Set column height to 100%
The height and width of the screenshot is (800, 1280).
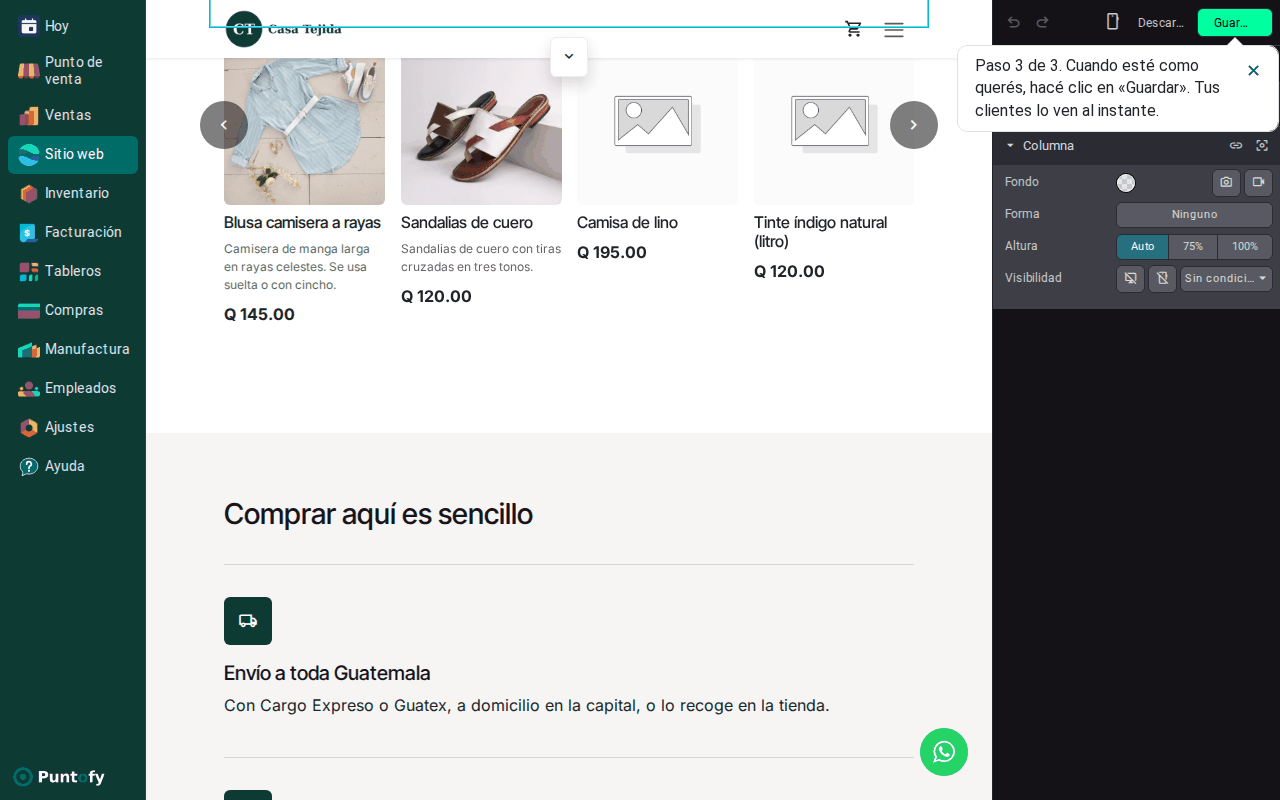coord(1245,247)
